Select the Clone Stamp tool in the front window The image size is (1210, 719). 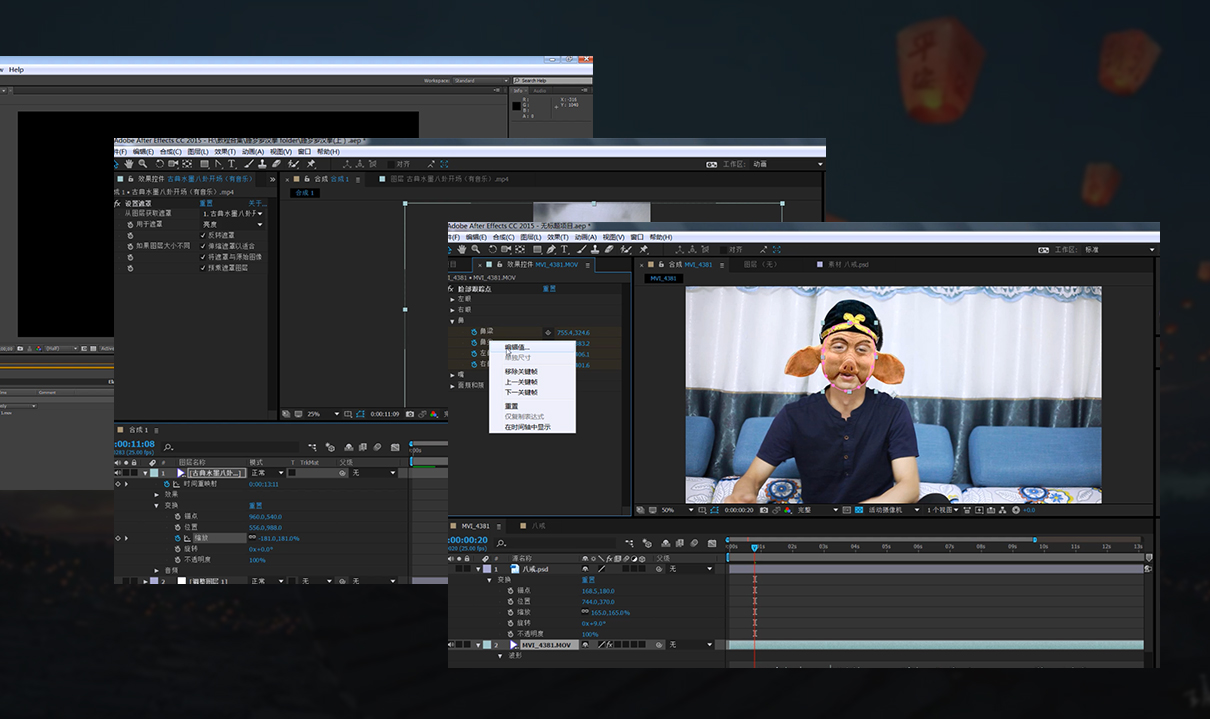click(x=595, y=249)
